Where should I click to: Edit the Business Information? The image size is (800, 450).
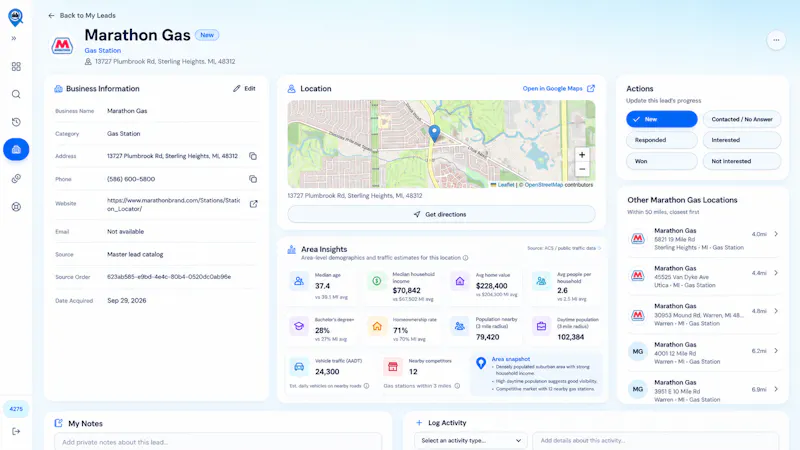click(244, 88)
